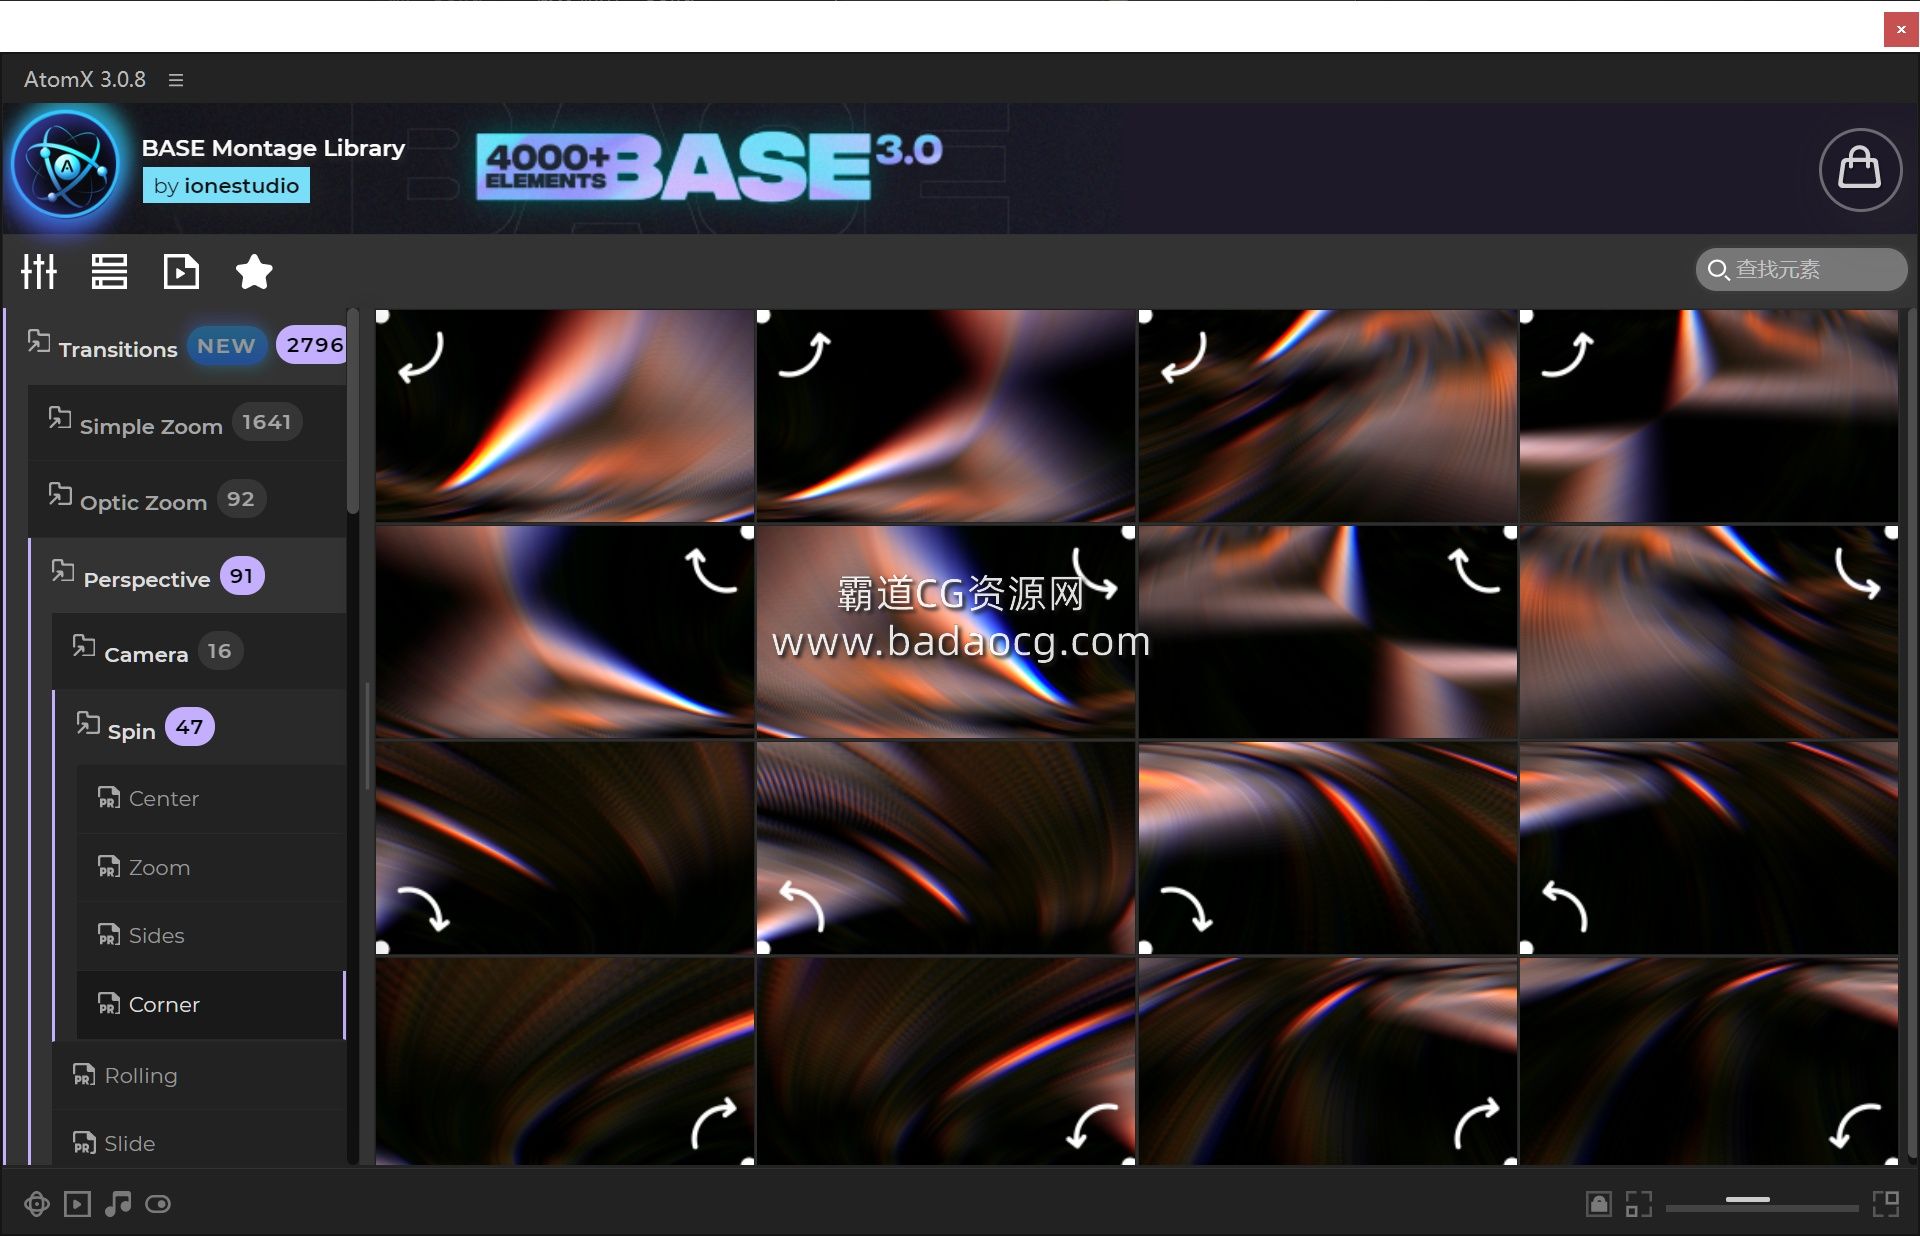
Task: Collapse the Perspective folder
Action: click(x=187, y=576)
